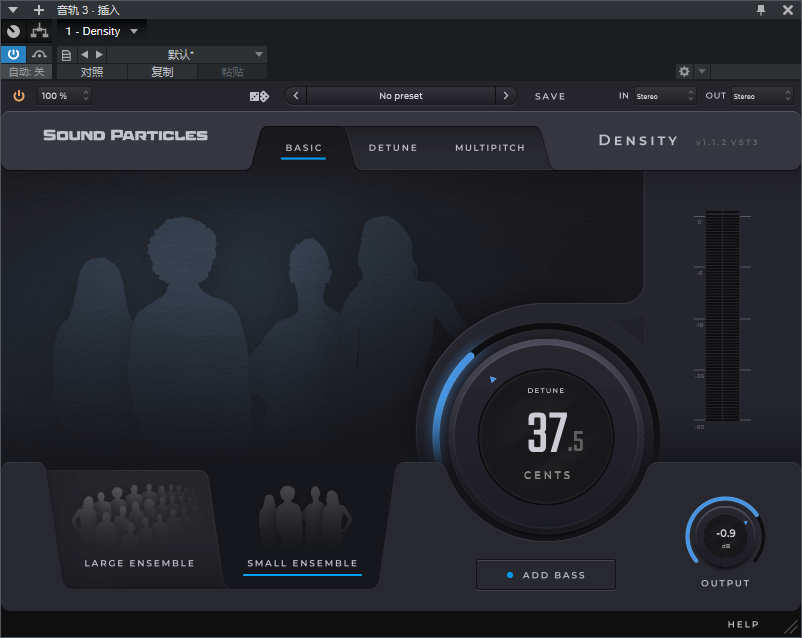The image size is (802, 638).
Task: Open the routing tree icon
Action: tap(39, 32)
